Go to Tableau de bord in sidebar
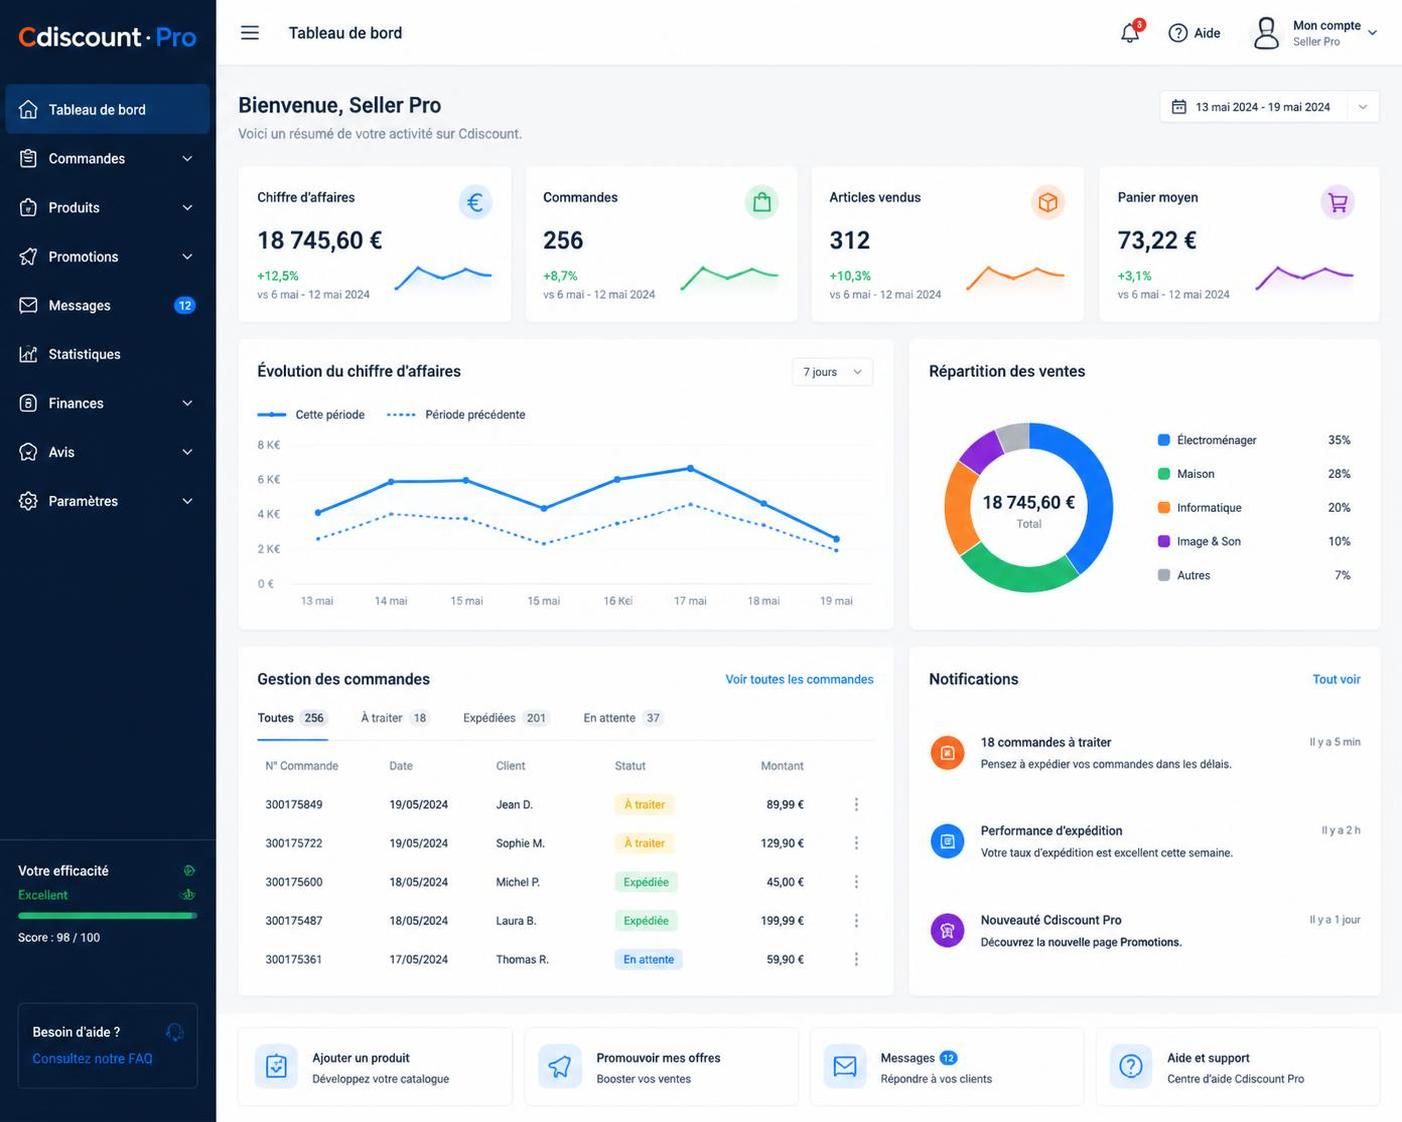The image size is (1402, 1122). (x=107, y=109)
